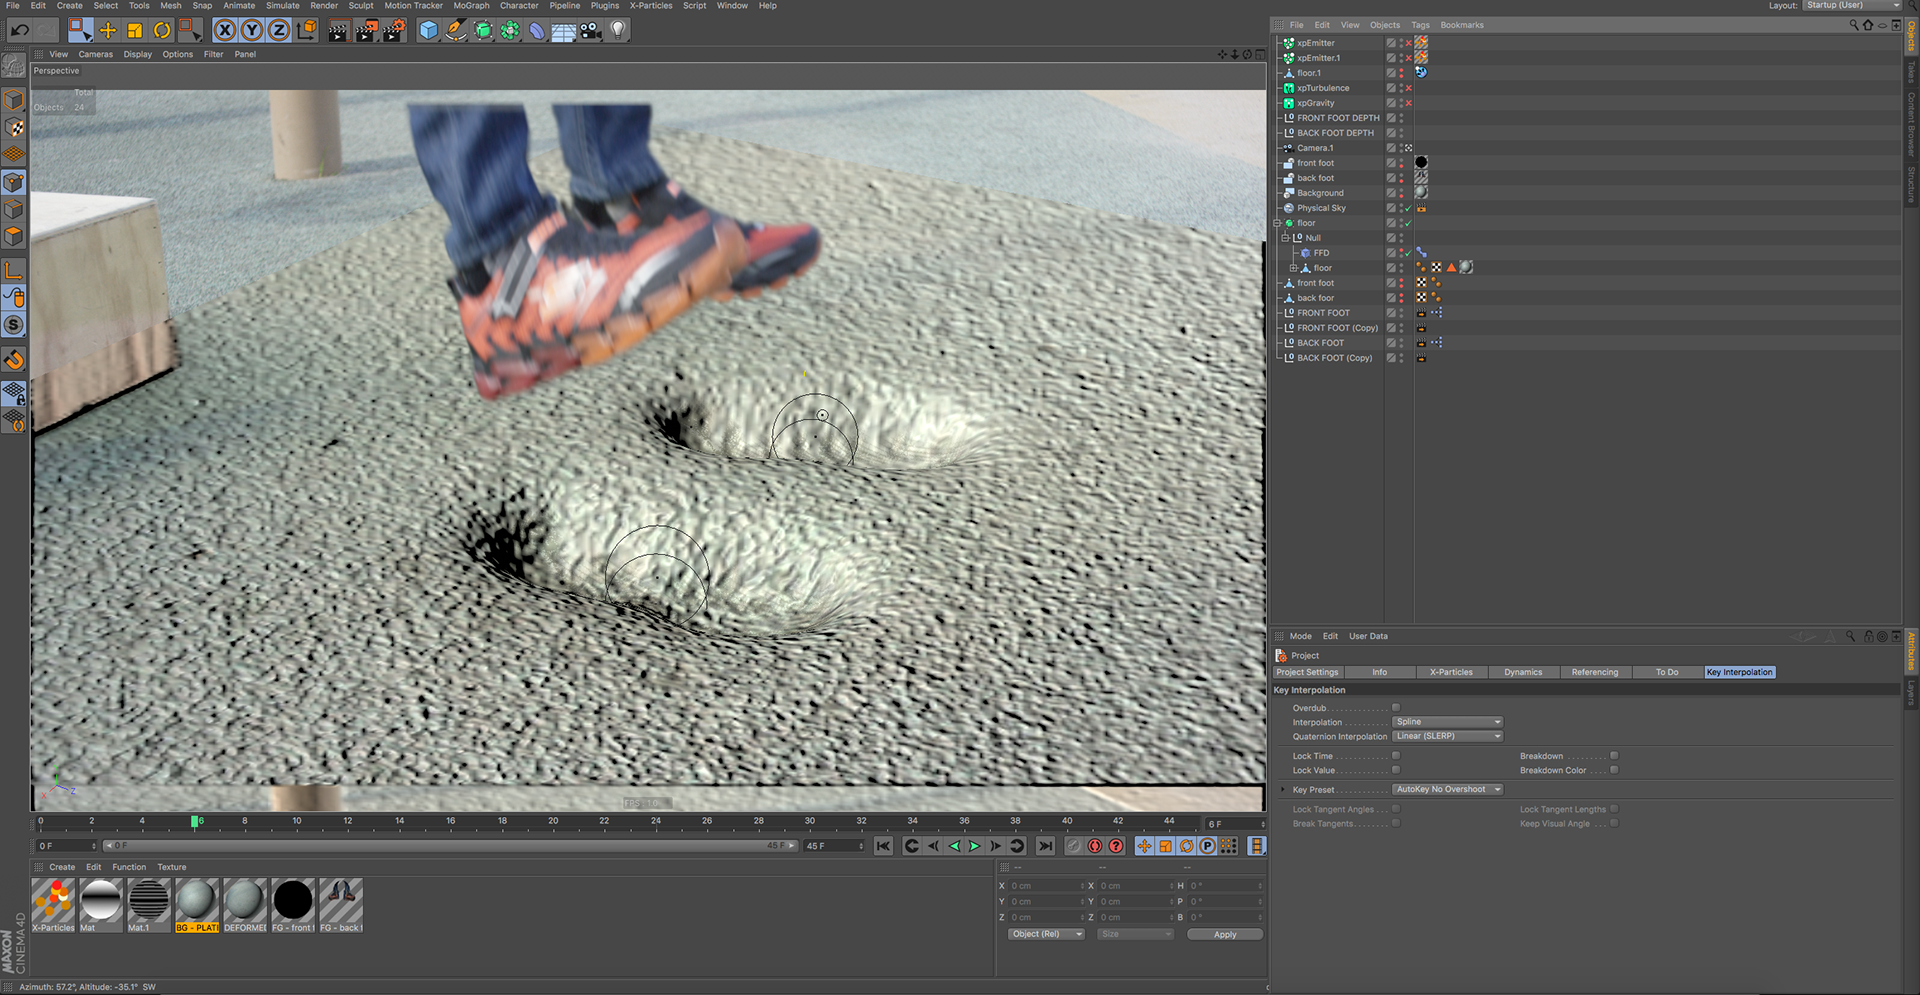Open the Simulate menu

pyautogui.click(x=283, y=6)
